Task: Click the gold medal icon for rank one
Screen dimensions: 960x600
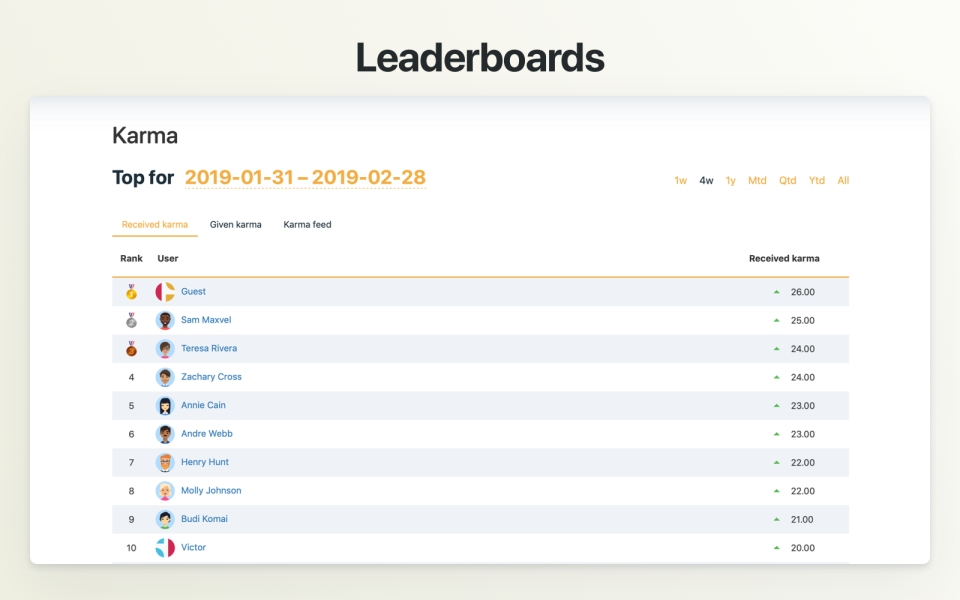Action: (x=131, y=292)
